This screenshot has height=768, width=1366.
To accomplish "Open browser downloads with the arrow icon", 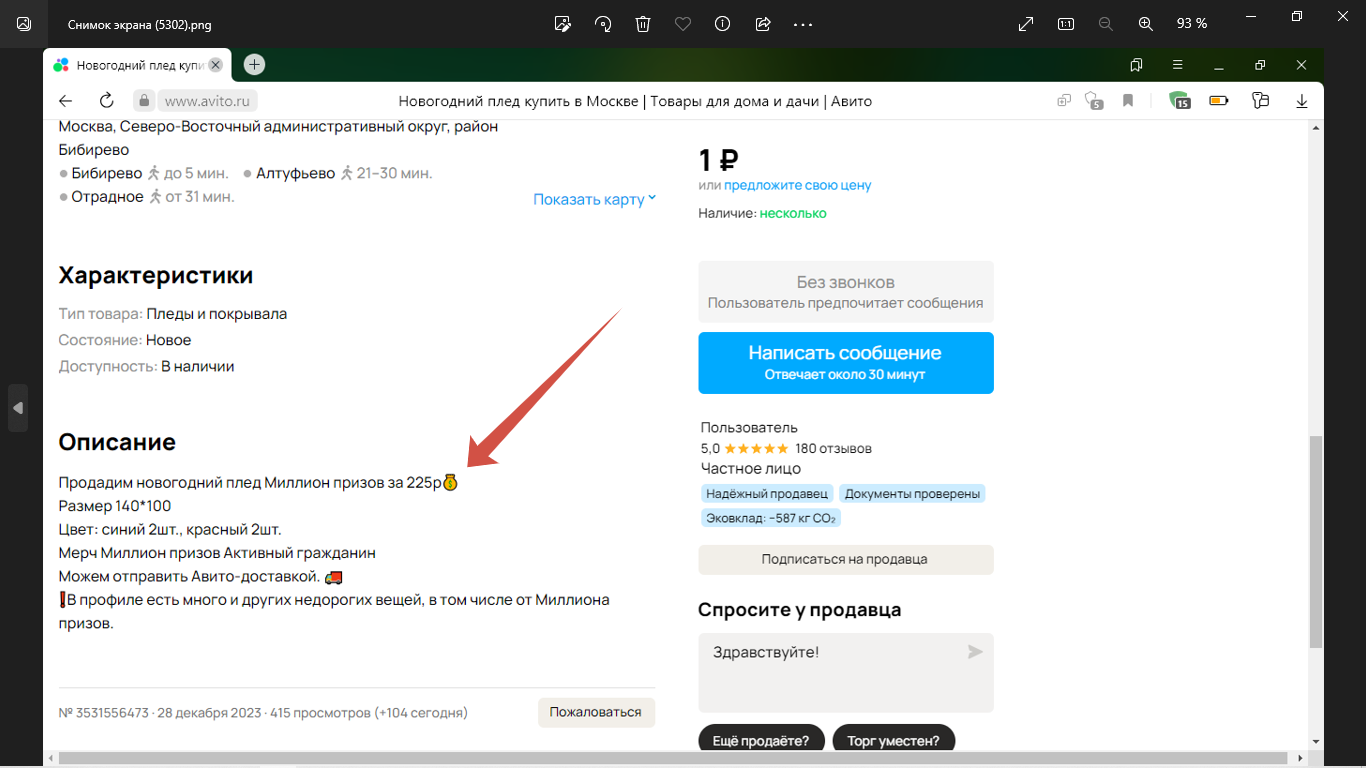I will (1302, 101).
